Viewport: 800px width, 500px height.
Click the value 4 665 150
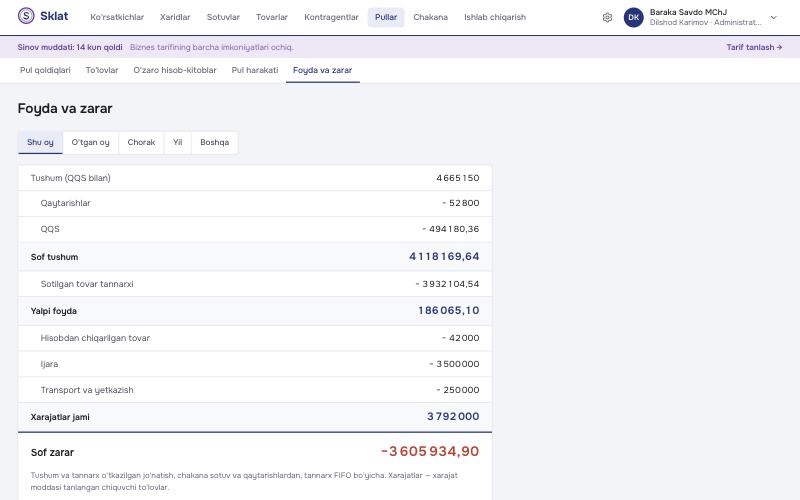point(458,178)
